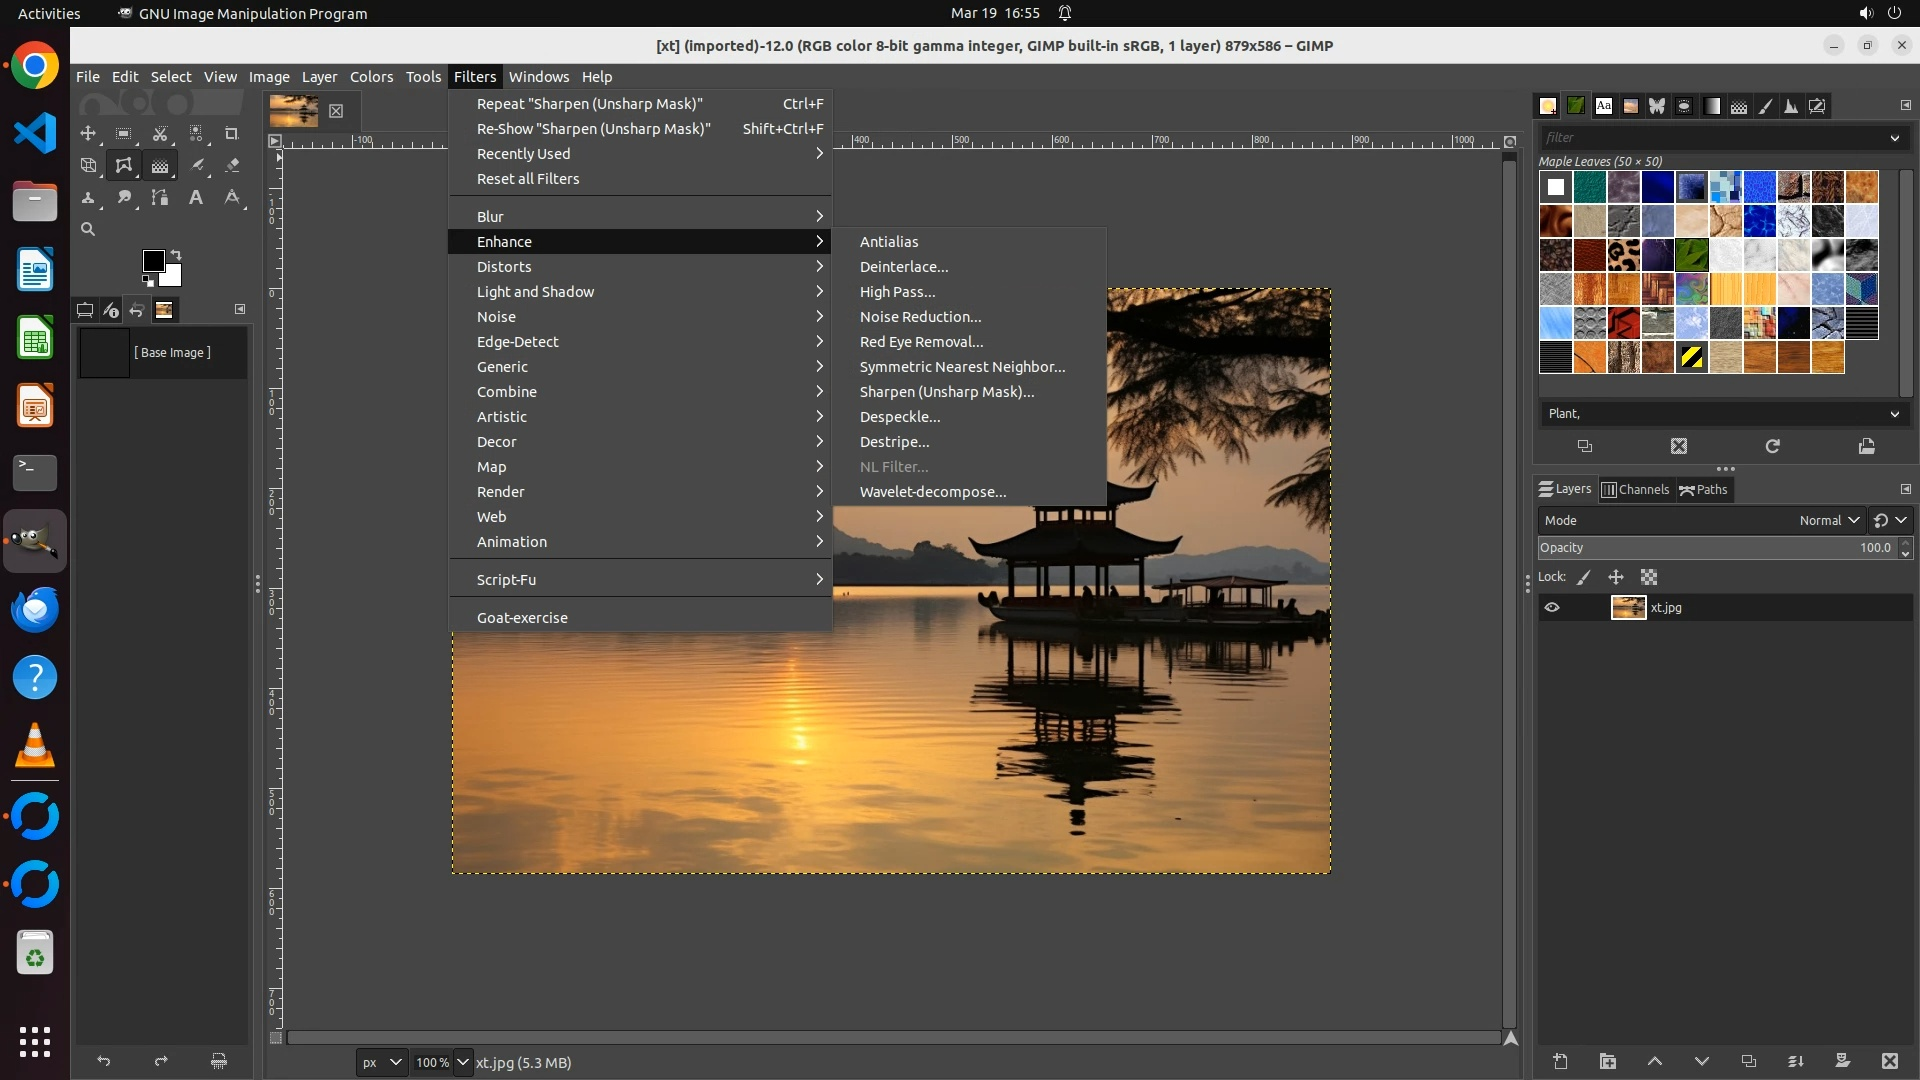The width and height of the screenshot is (1920, 1080).
Task: Toggle the lock pixels brush icon
Action: 1584,578
